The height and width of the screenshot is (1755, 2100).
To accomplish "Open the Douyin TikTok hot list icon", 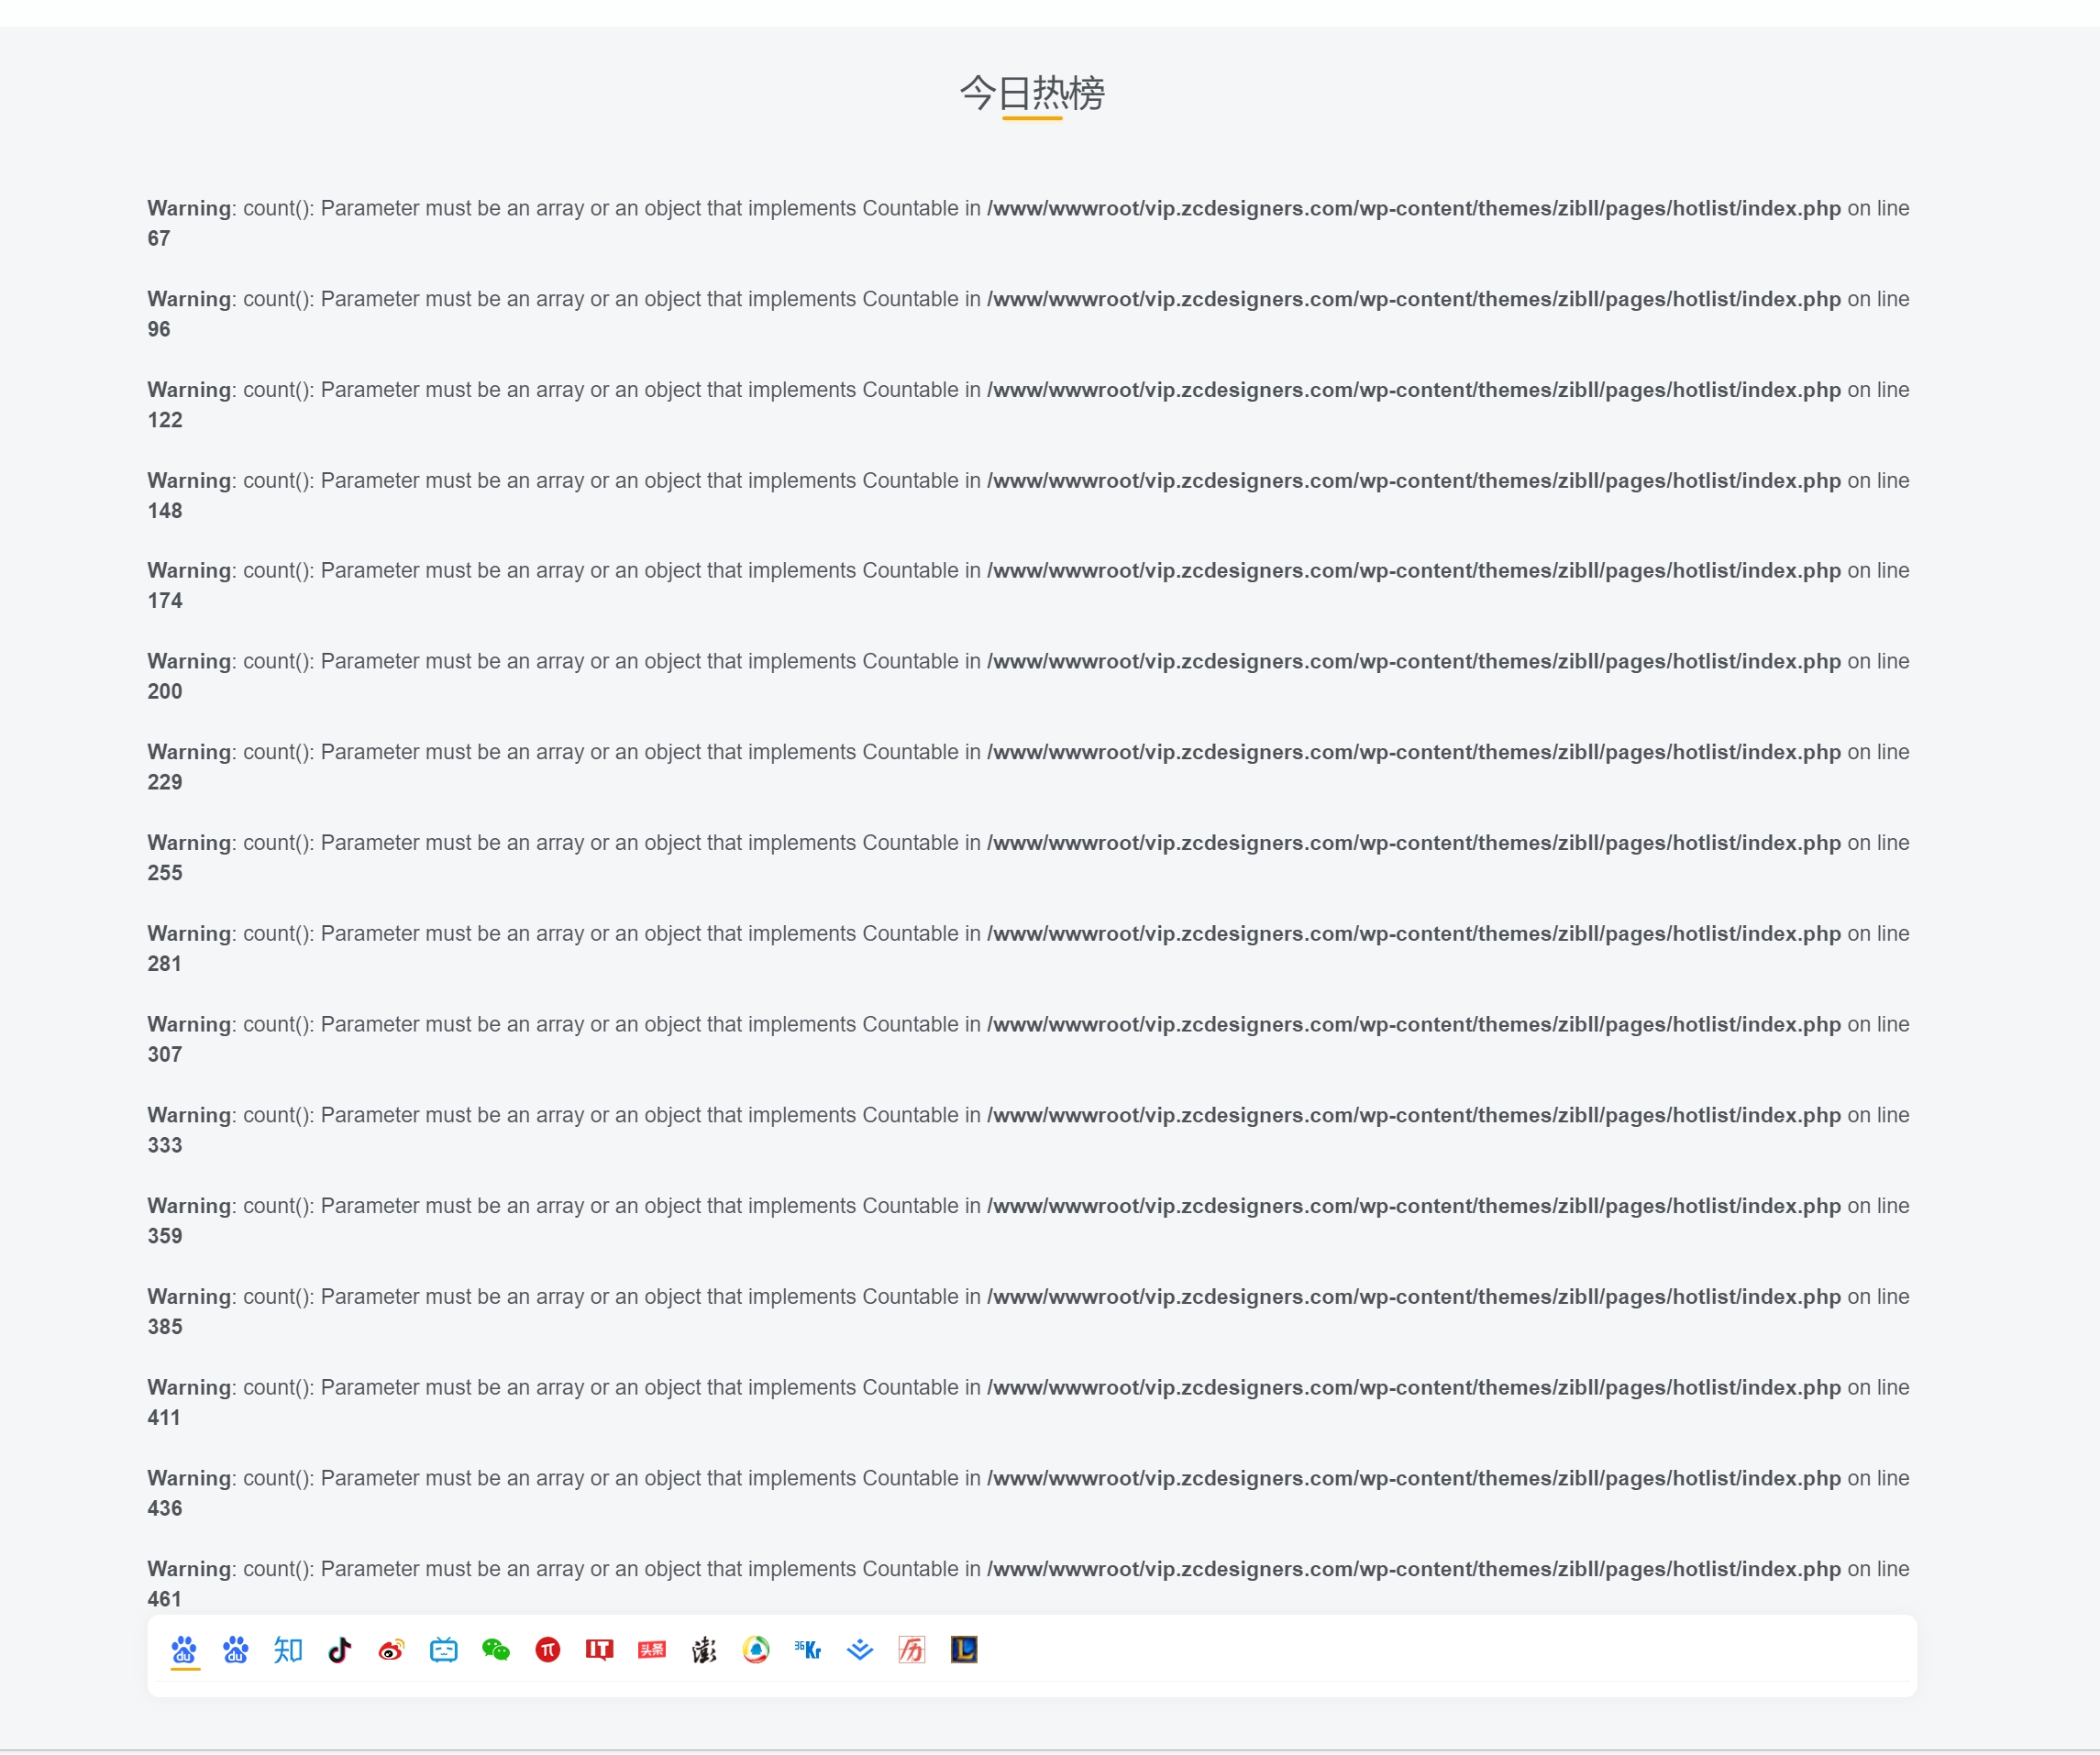I will tap(340, 1649).
